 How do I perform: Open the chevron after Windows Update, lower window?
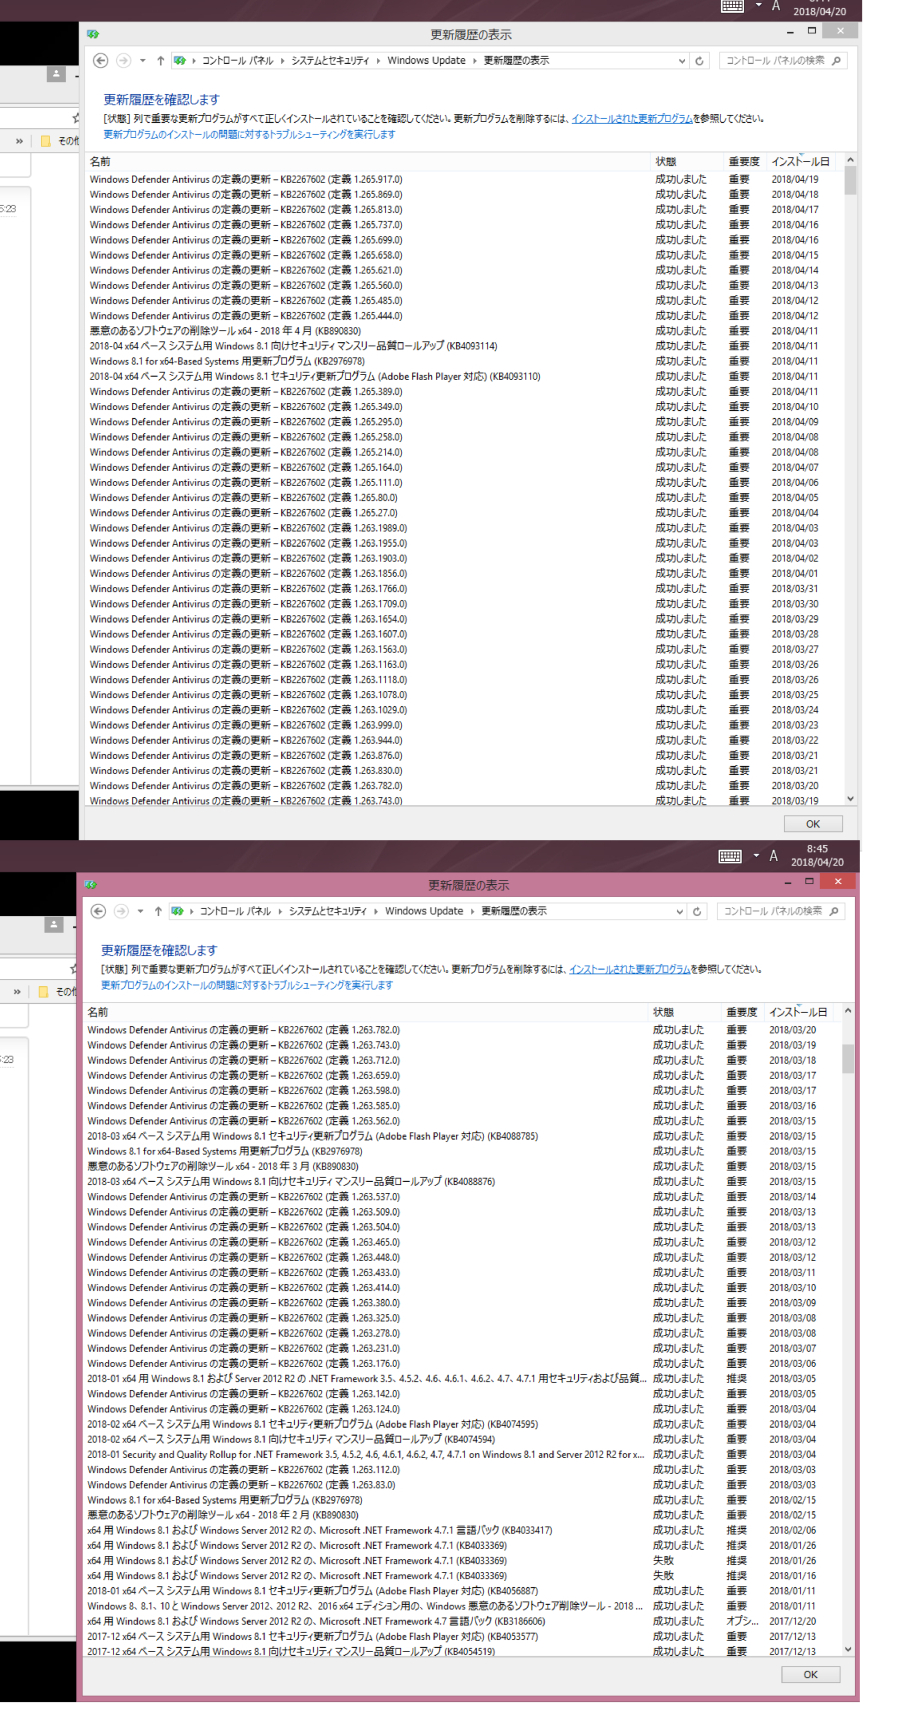click(473, 911)
